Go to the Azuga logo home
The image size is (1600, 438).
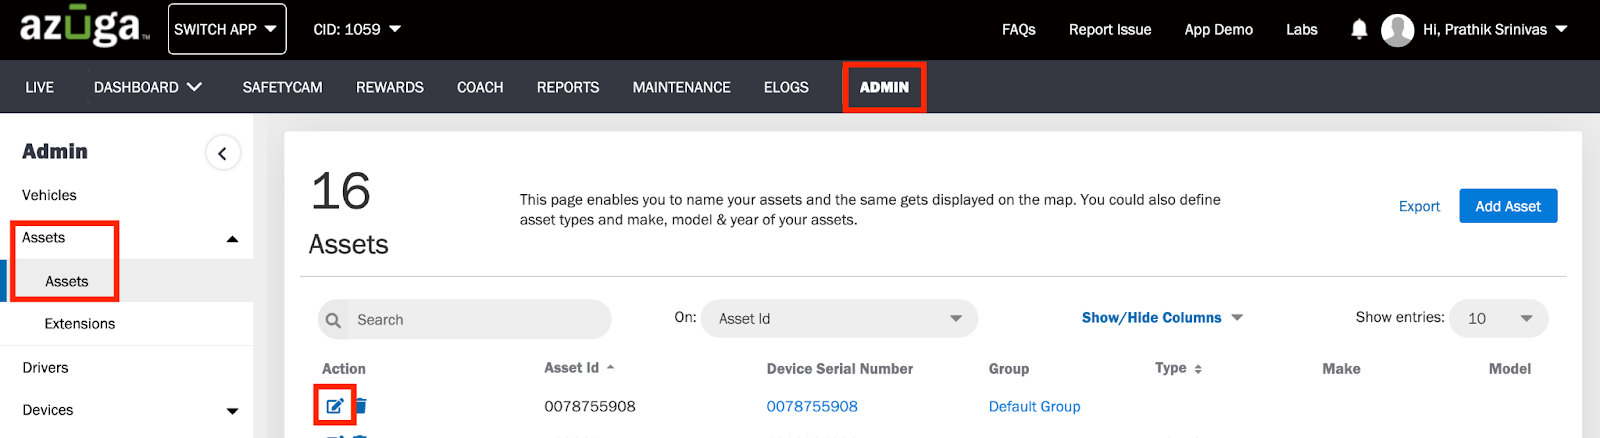coord(84,28)
